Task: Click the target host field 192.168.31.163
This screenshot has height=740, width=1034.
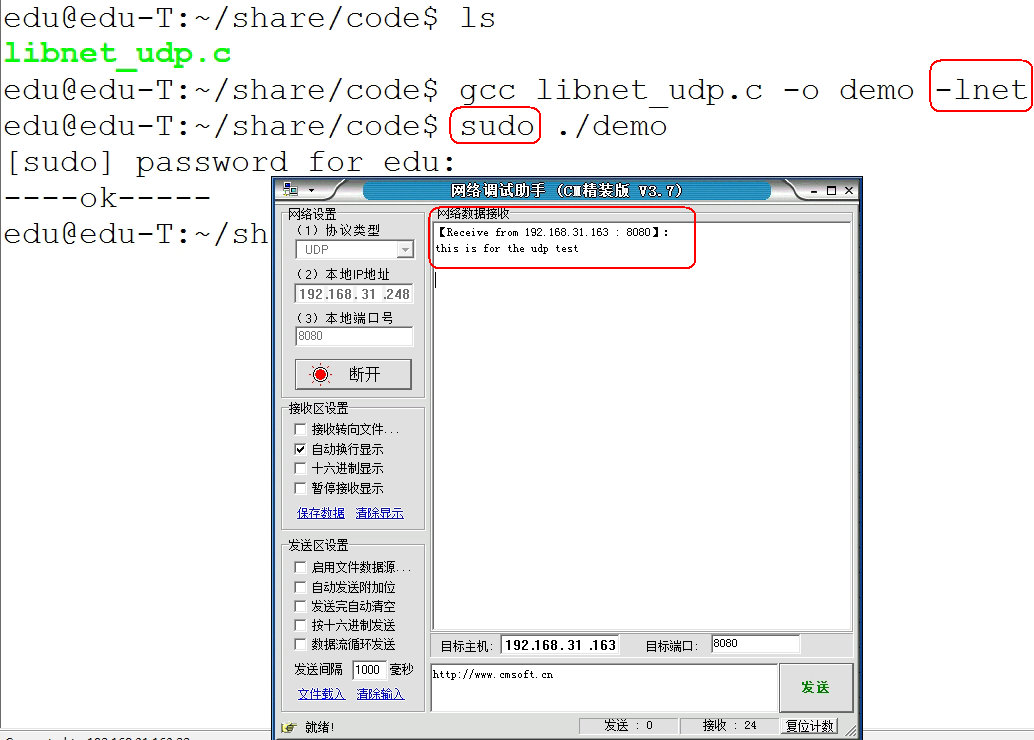Action: pyautogui.click(x=560, y=645)
